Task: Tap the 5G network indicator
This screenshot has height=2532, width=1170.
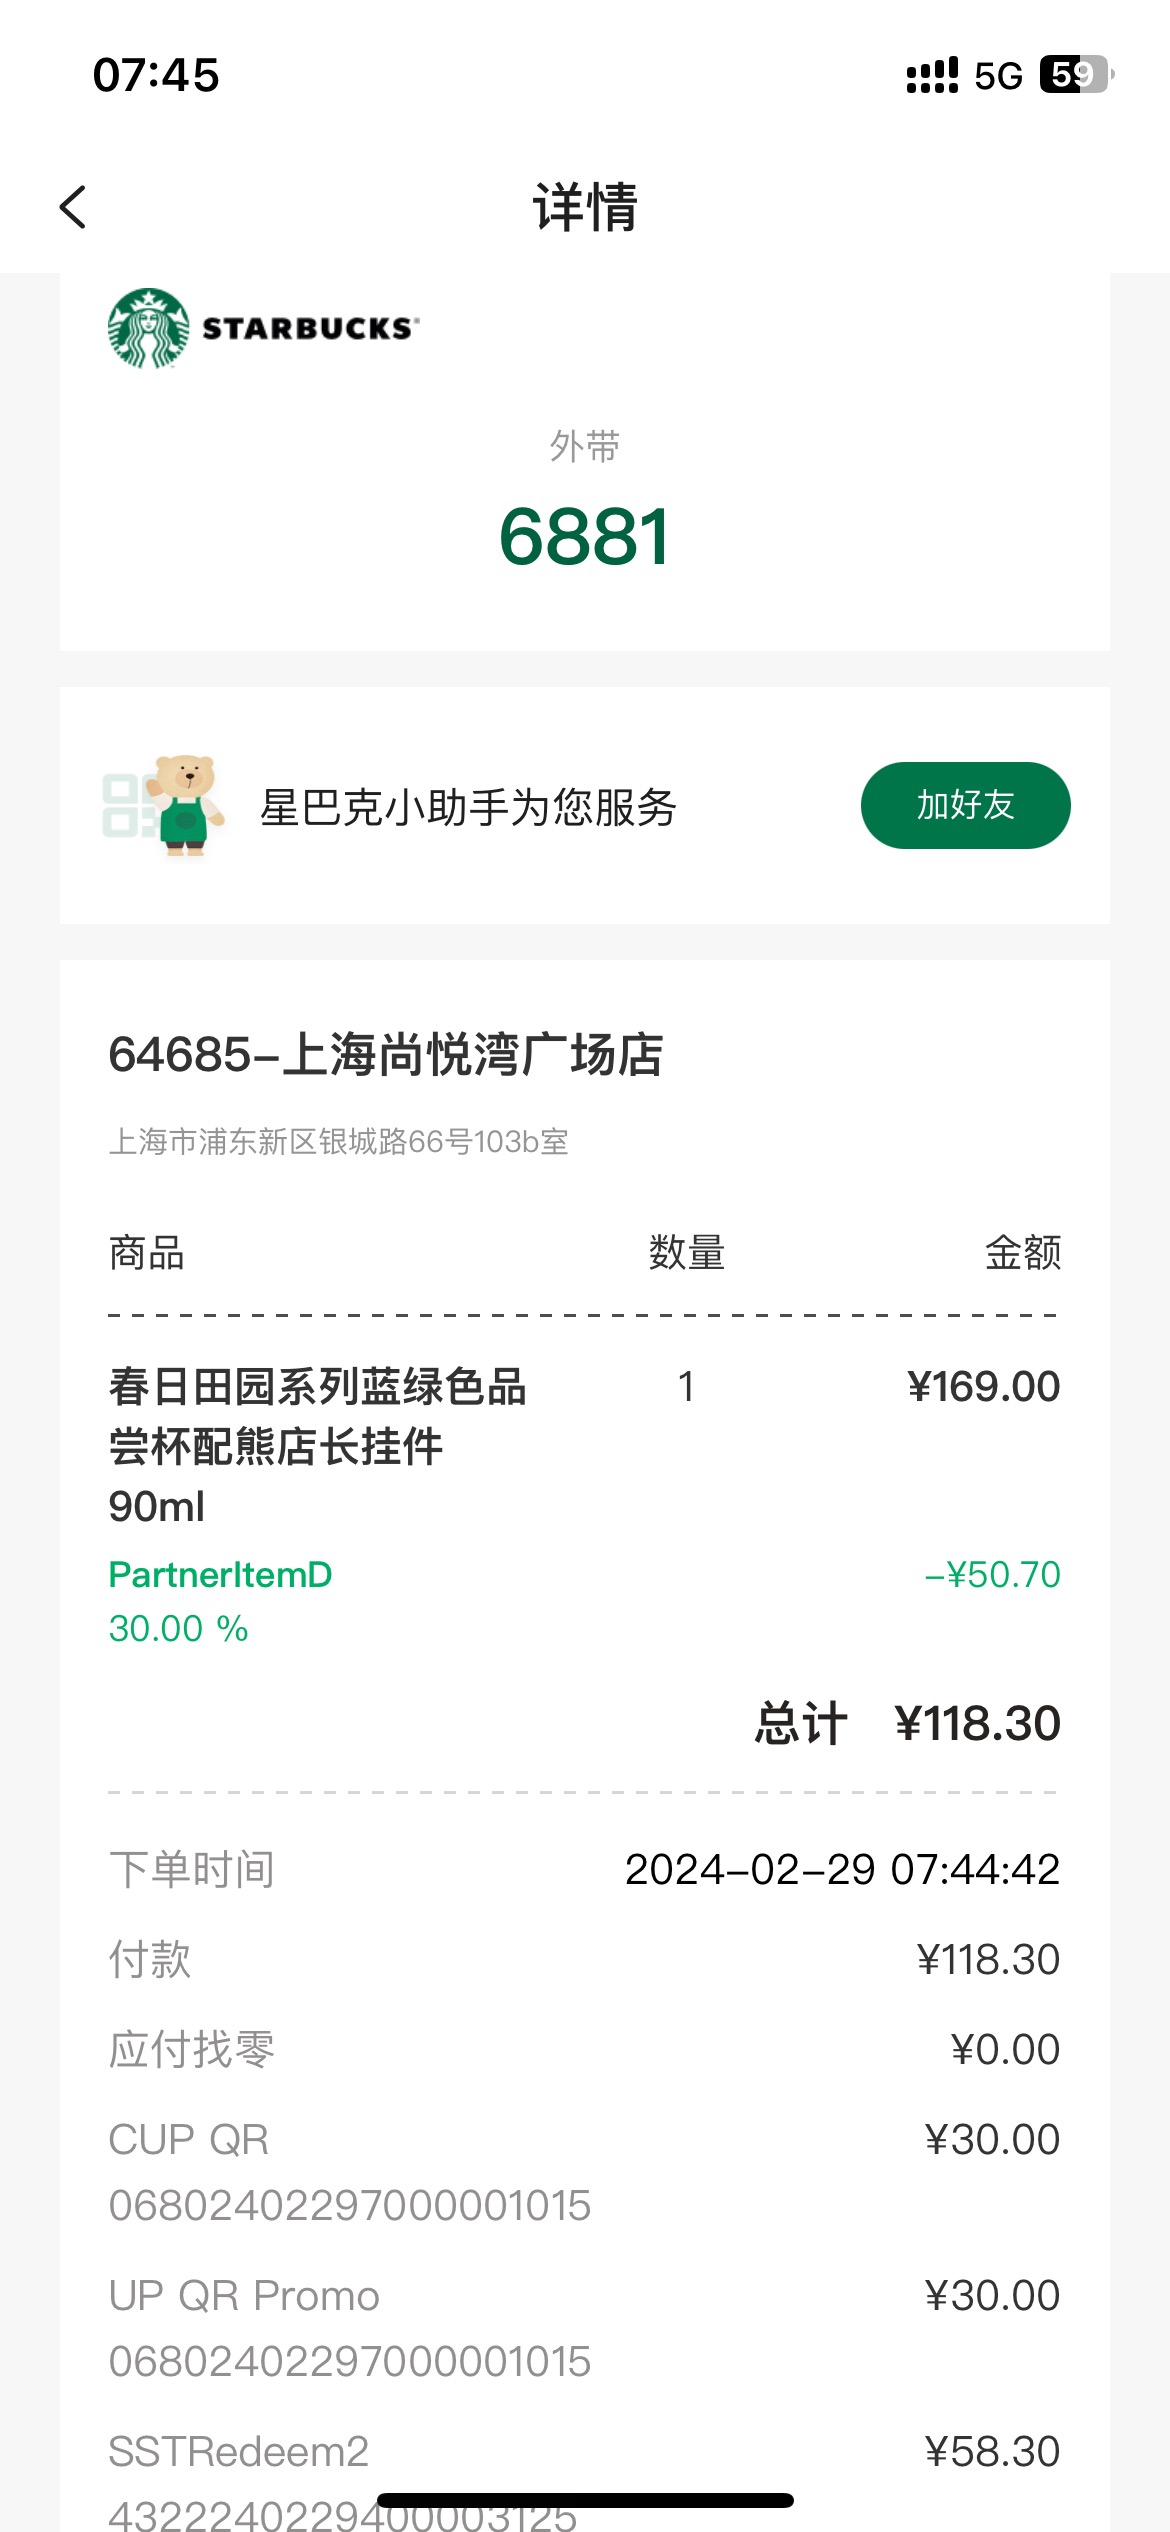Action: tap(998, 76)
